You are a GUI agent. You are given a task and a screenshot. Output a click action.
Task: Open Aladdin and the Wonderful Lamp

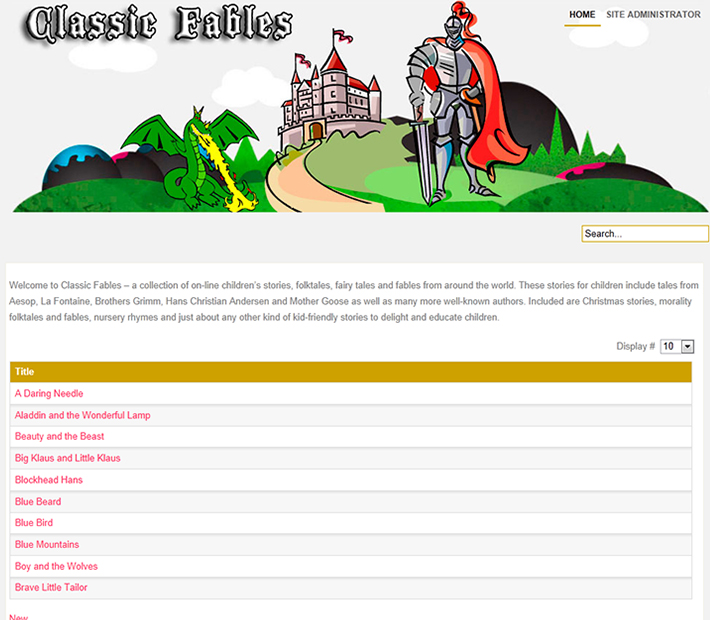pyautogui.click(x=82, y=415)
